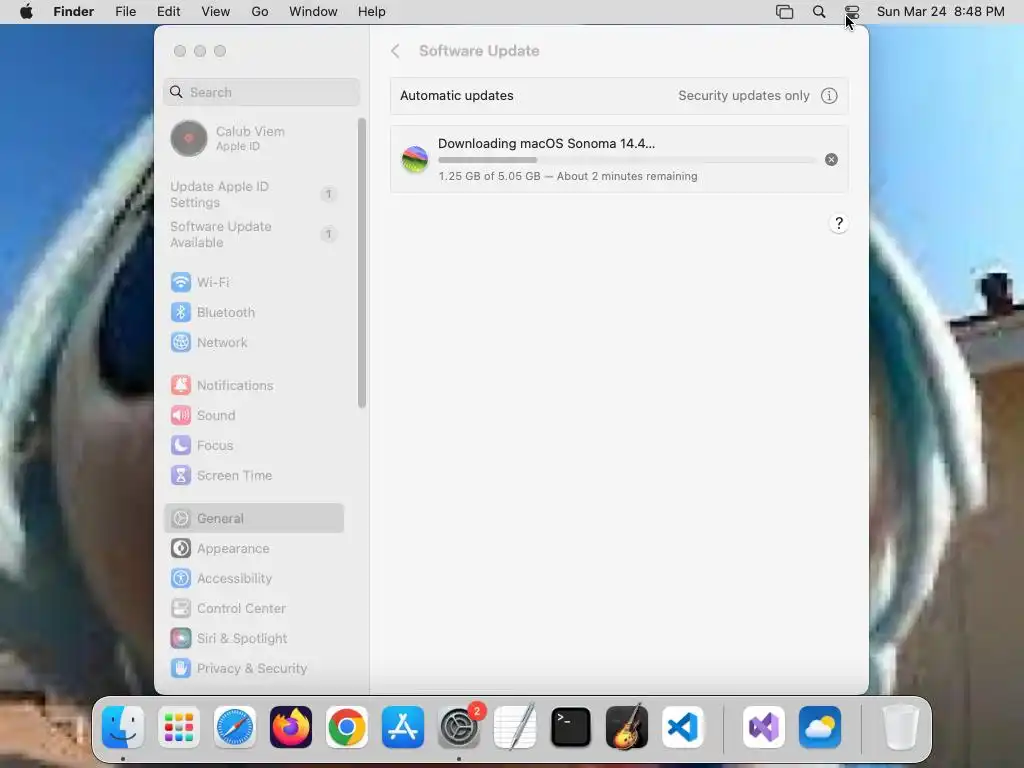Image resolution: width=1024 pixels, height=768 pixels.
Task: Open Stage Manager menu bar icon
Action: point(784,12)
